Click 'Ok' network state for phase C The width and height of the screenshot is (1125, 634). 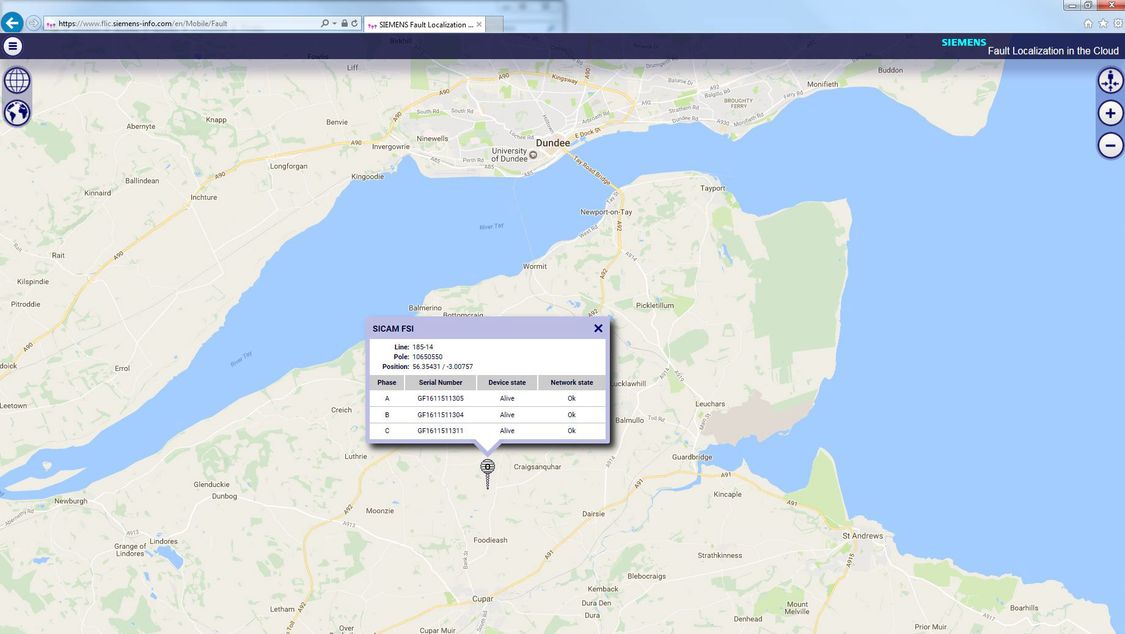572,431
